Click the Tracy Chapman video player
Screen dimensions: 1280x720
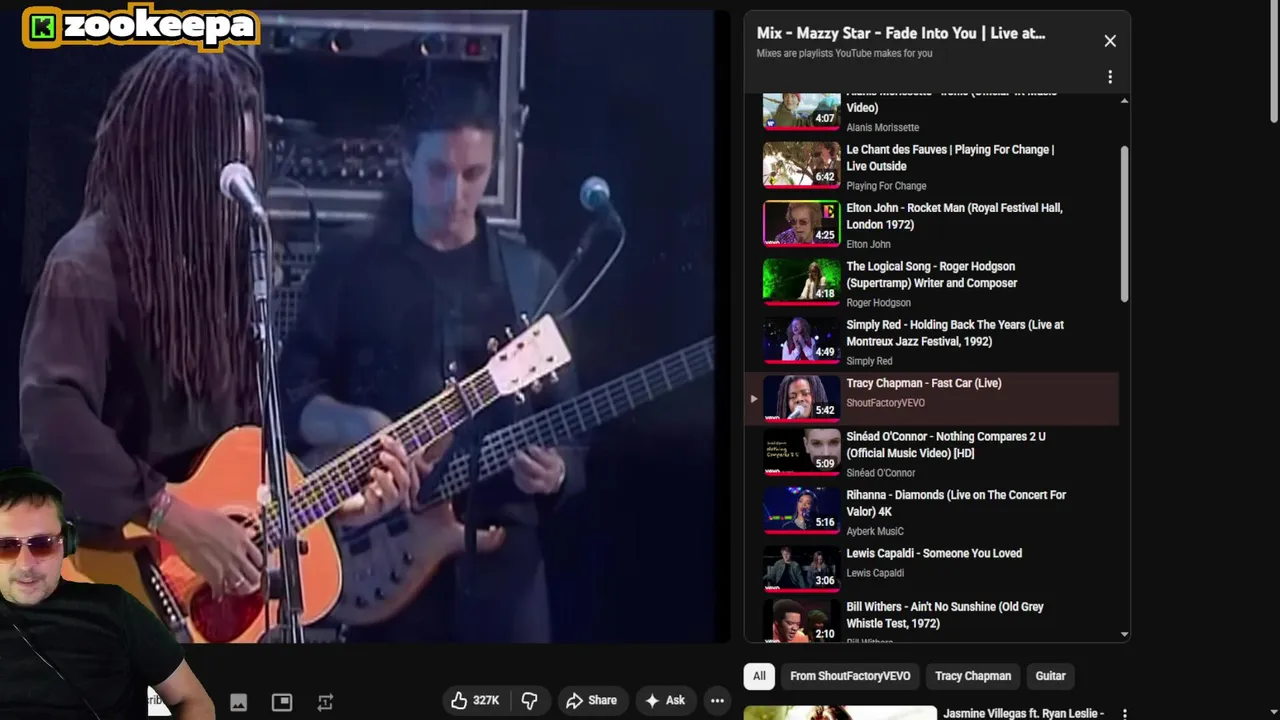tap(365, 325)
